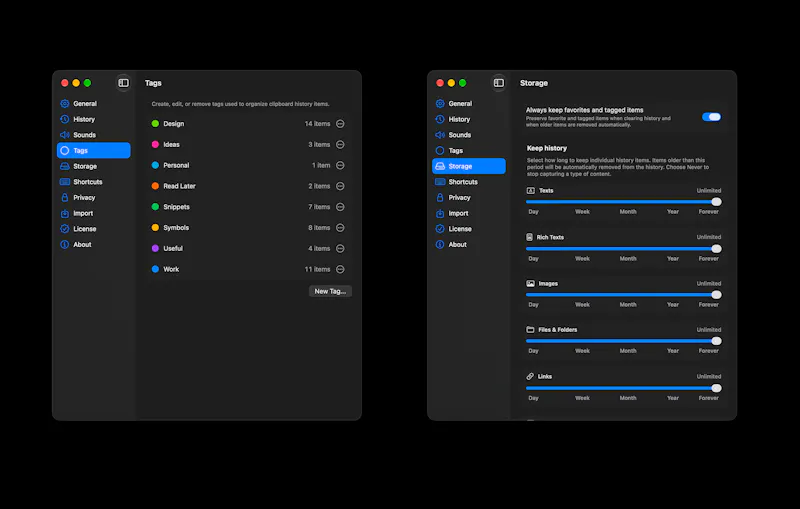The image size is (800, 509).
Task: Click the Rich Texts keep-history slider handle
Action: [x=716, y=249]
